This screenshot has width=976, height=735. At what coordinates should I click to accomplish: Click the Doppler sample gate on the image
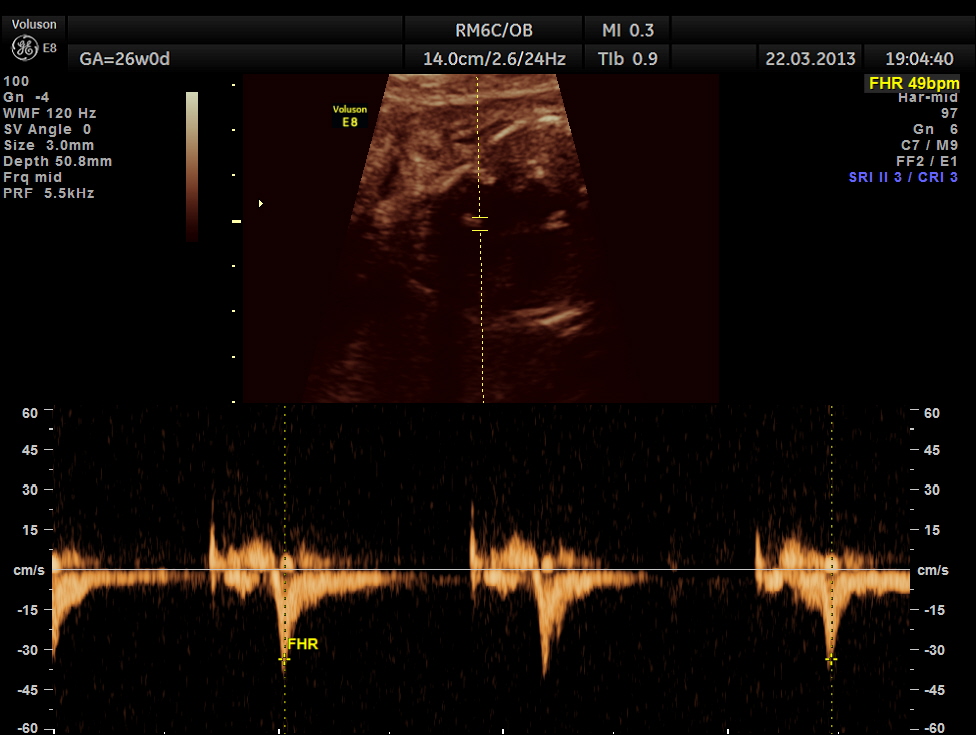pyautogui.click(x=480, y=224)
